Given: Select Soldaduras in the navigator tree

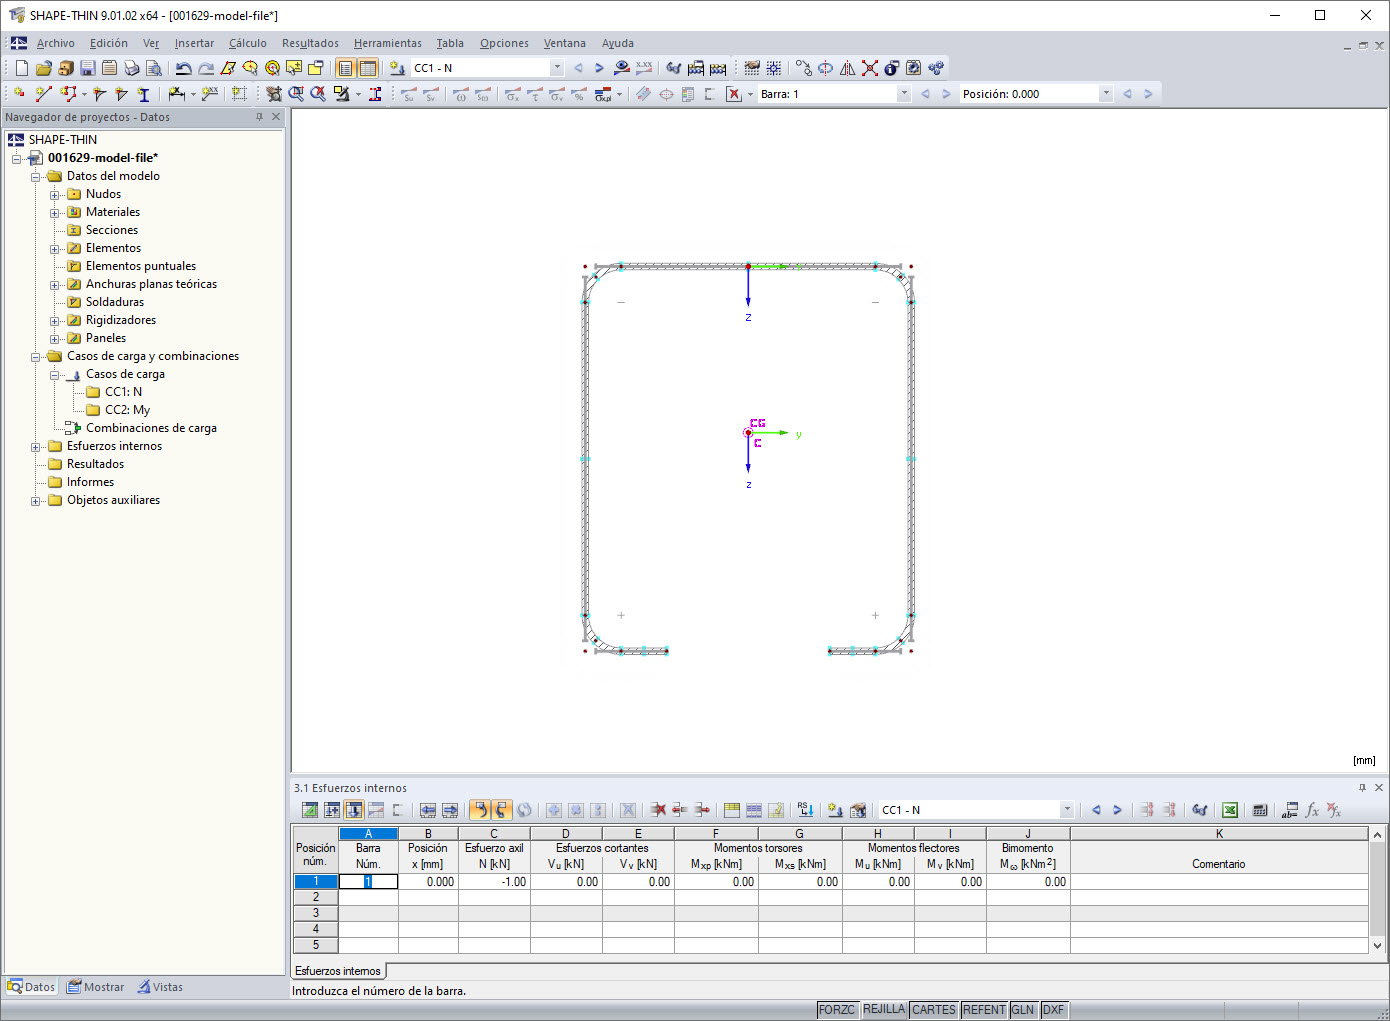Looking at the screenshot, I should click(115, 302).
